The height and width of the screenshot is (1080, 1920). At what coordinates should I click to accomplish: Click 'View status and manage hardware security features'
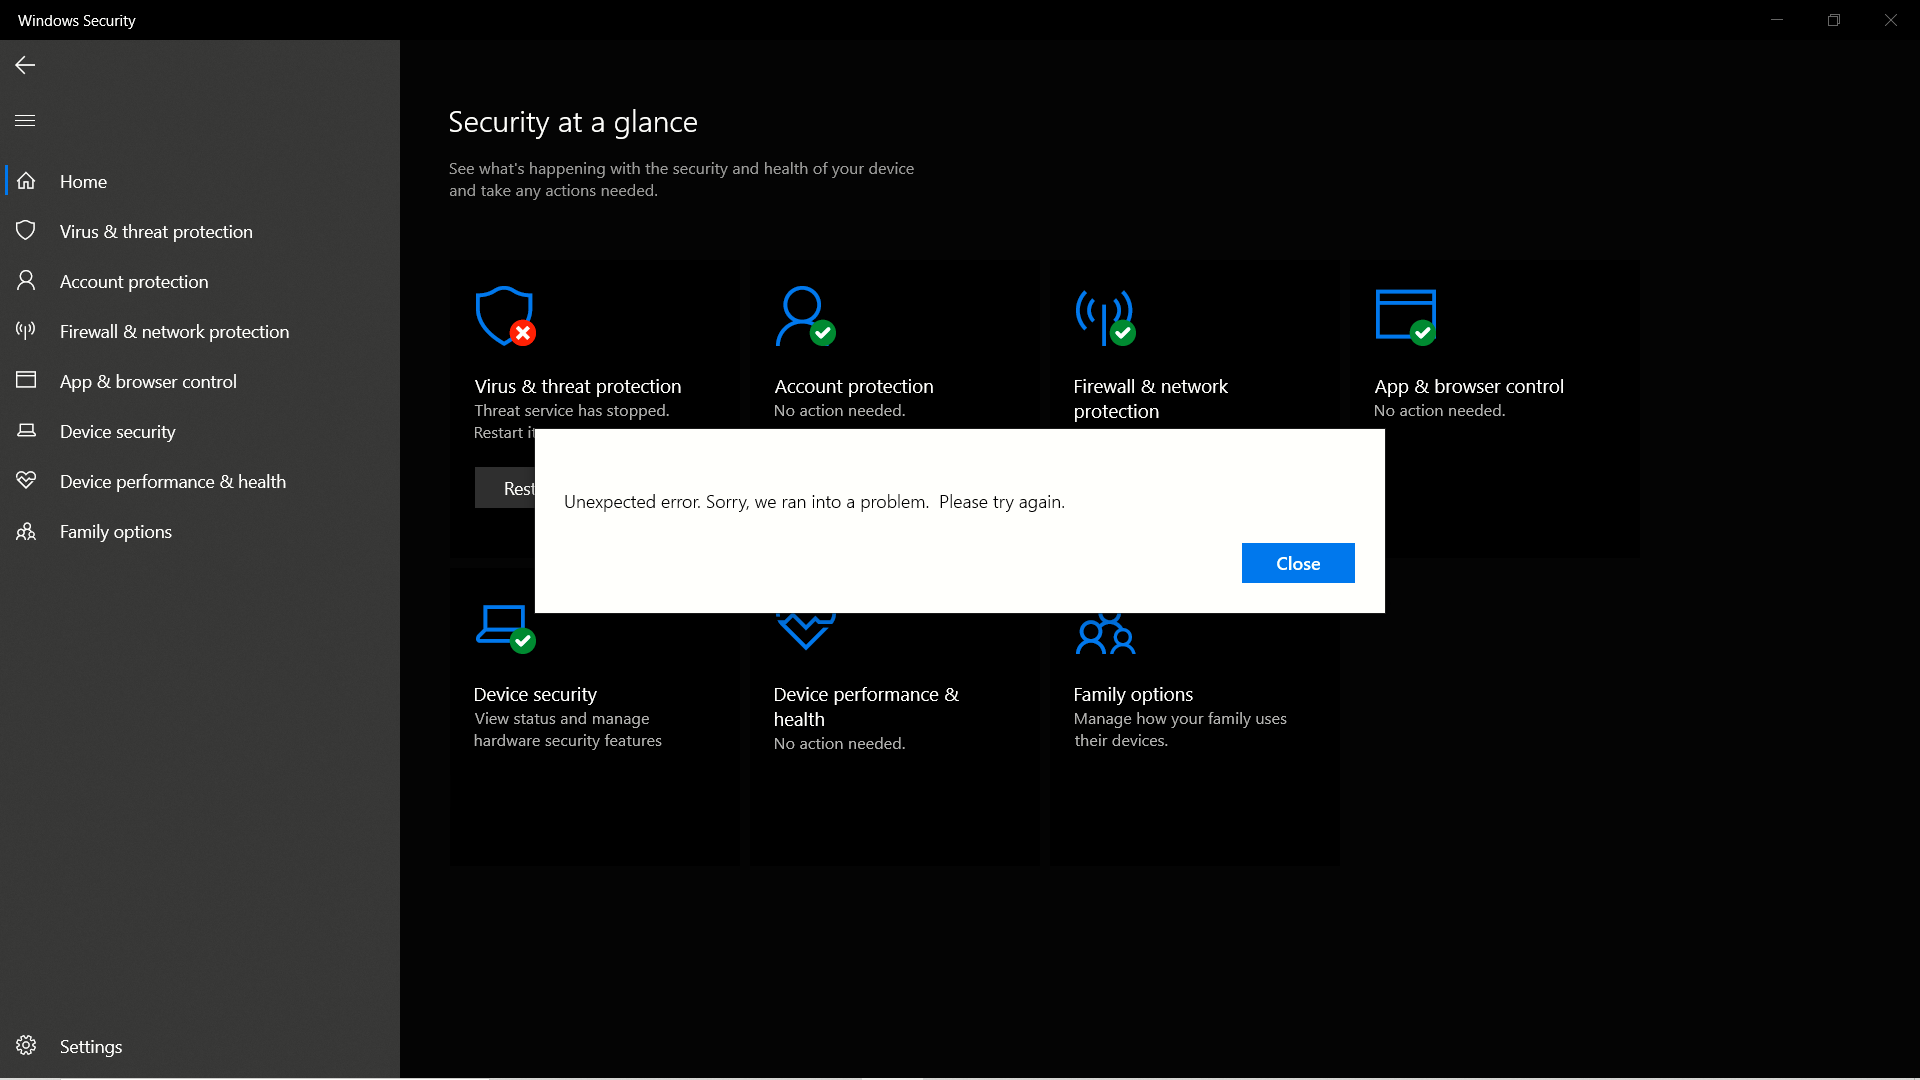[568, 729]
